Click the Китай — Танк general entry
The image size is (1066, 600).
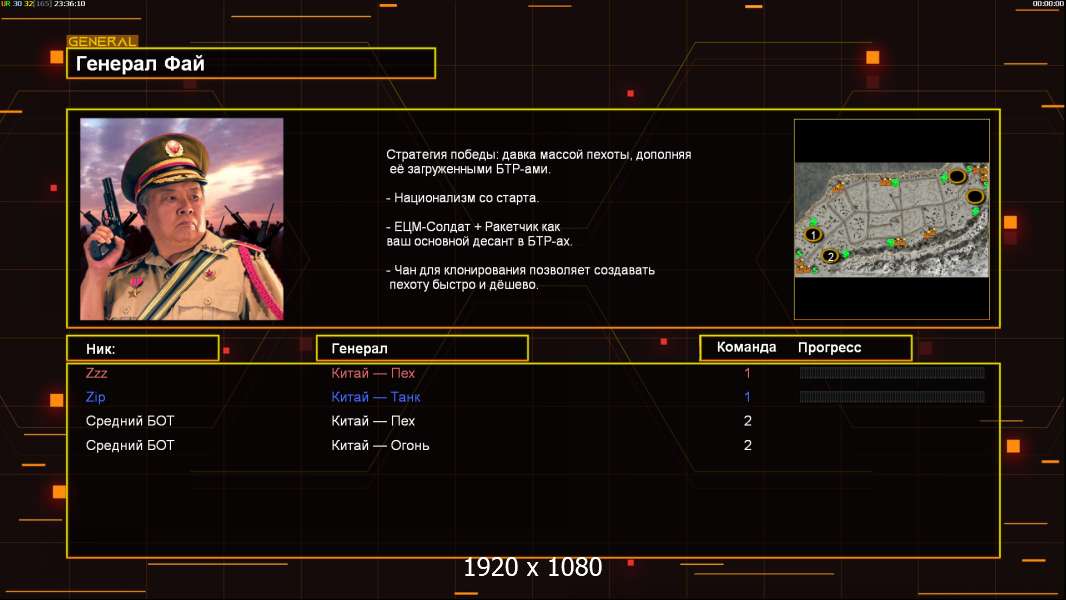[x=376, y=397]
